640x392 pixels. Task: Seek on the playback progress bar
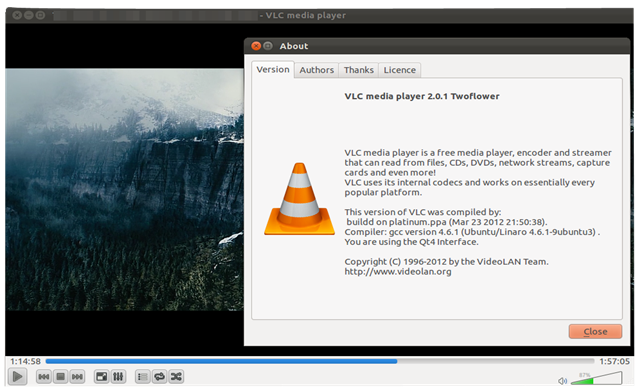[320, 361]
